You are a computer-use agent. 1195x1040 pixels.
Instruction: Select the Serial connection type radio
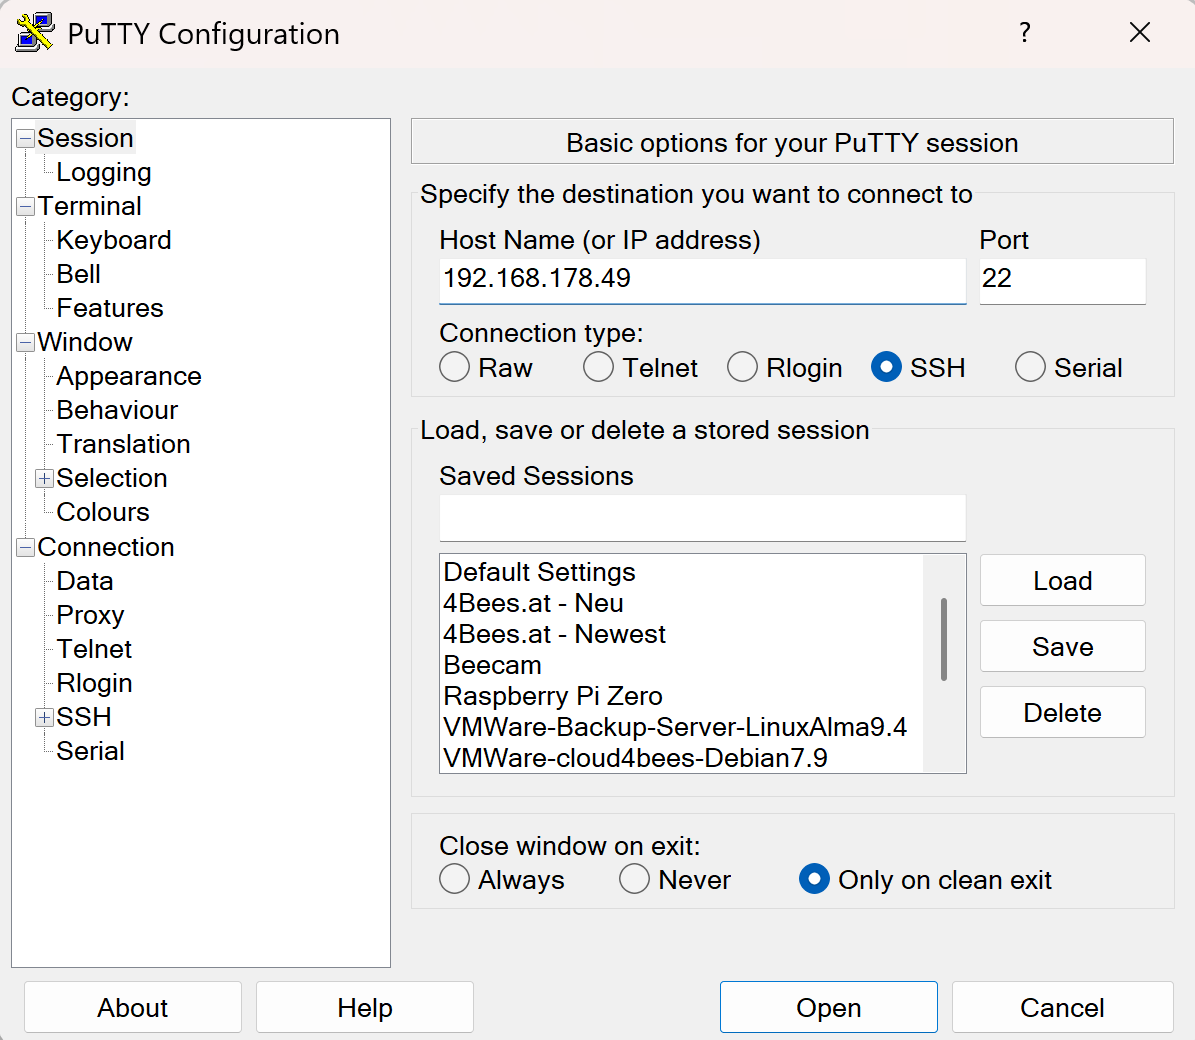1030,367
